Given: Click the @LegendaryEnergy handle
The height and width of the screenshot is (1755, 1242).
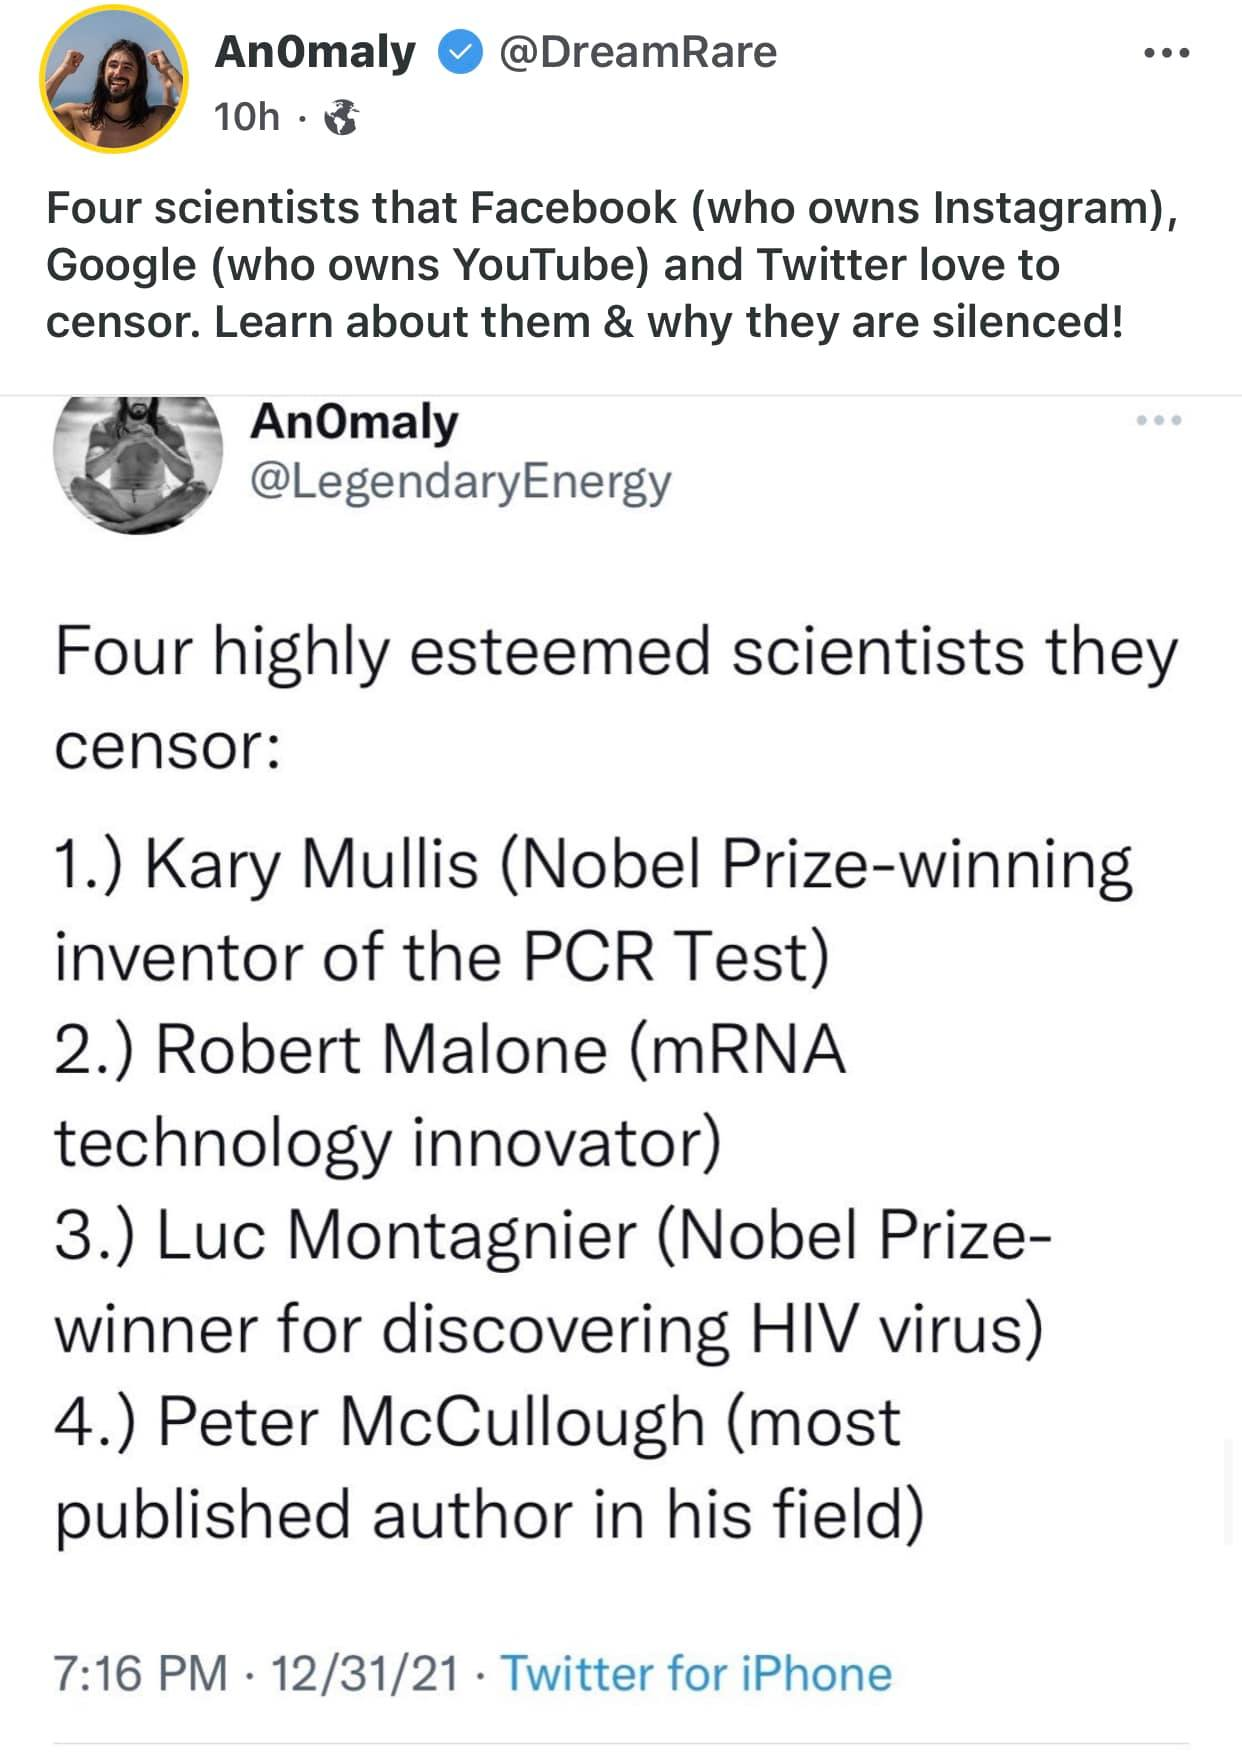Looking at the screenshot, I should pyautogui.click(x=460, y=482).
